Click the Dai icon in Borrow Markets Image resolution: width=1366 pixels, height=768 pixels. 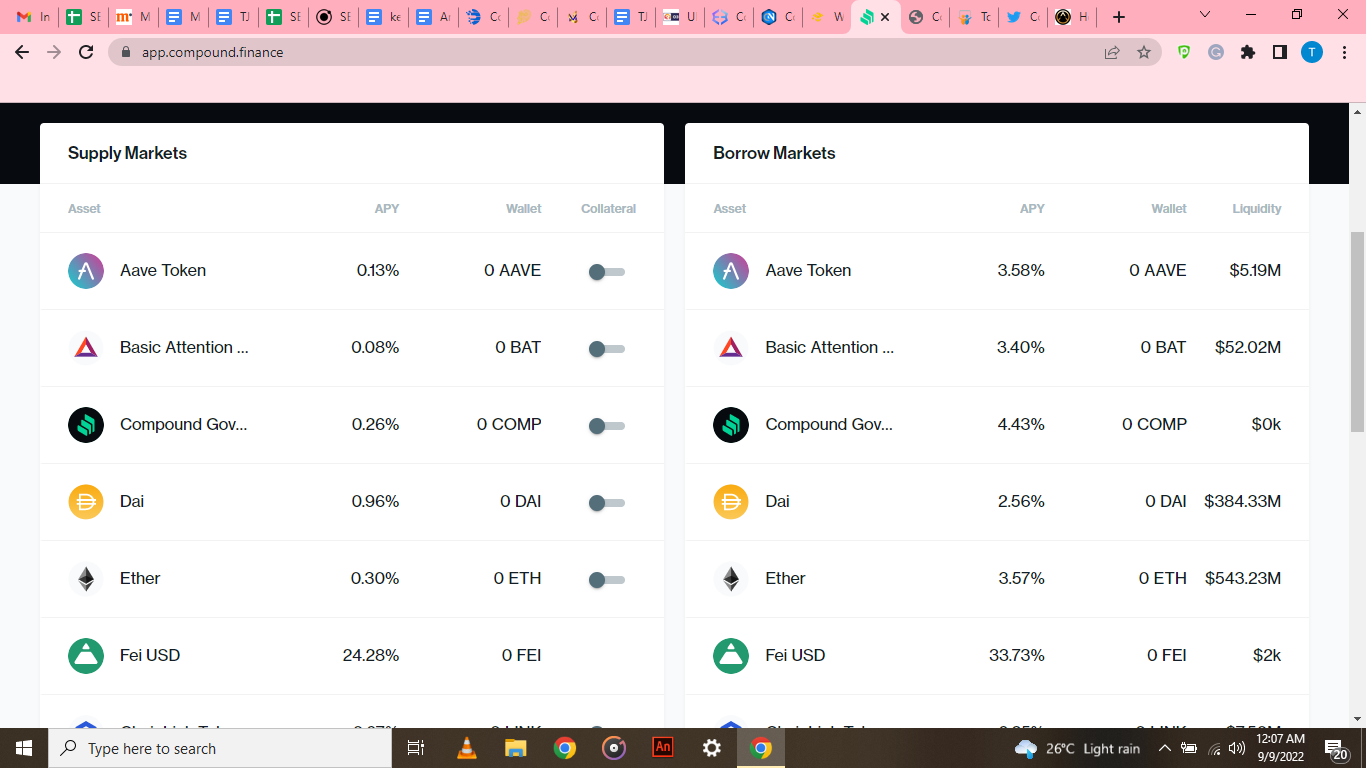(731, 502)
